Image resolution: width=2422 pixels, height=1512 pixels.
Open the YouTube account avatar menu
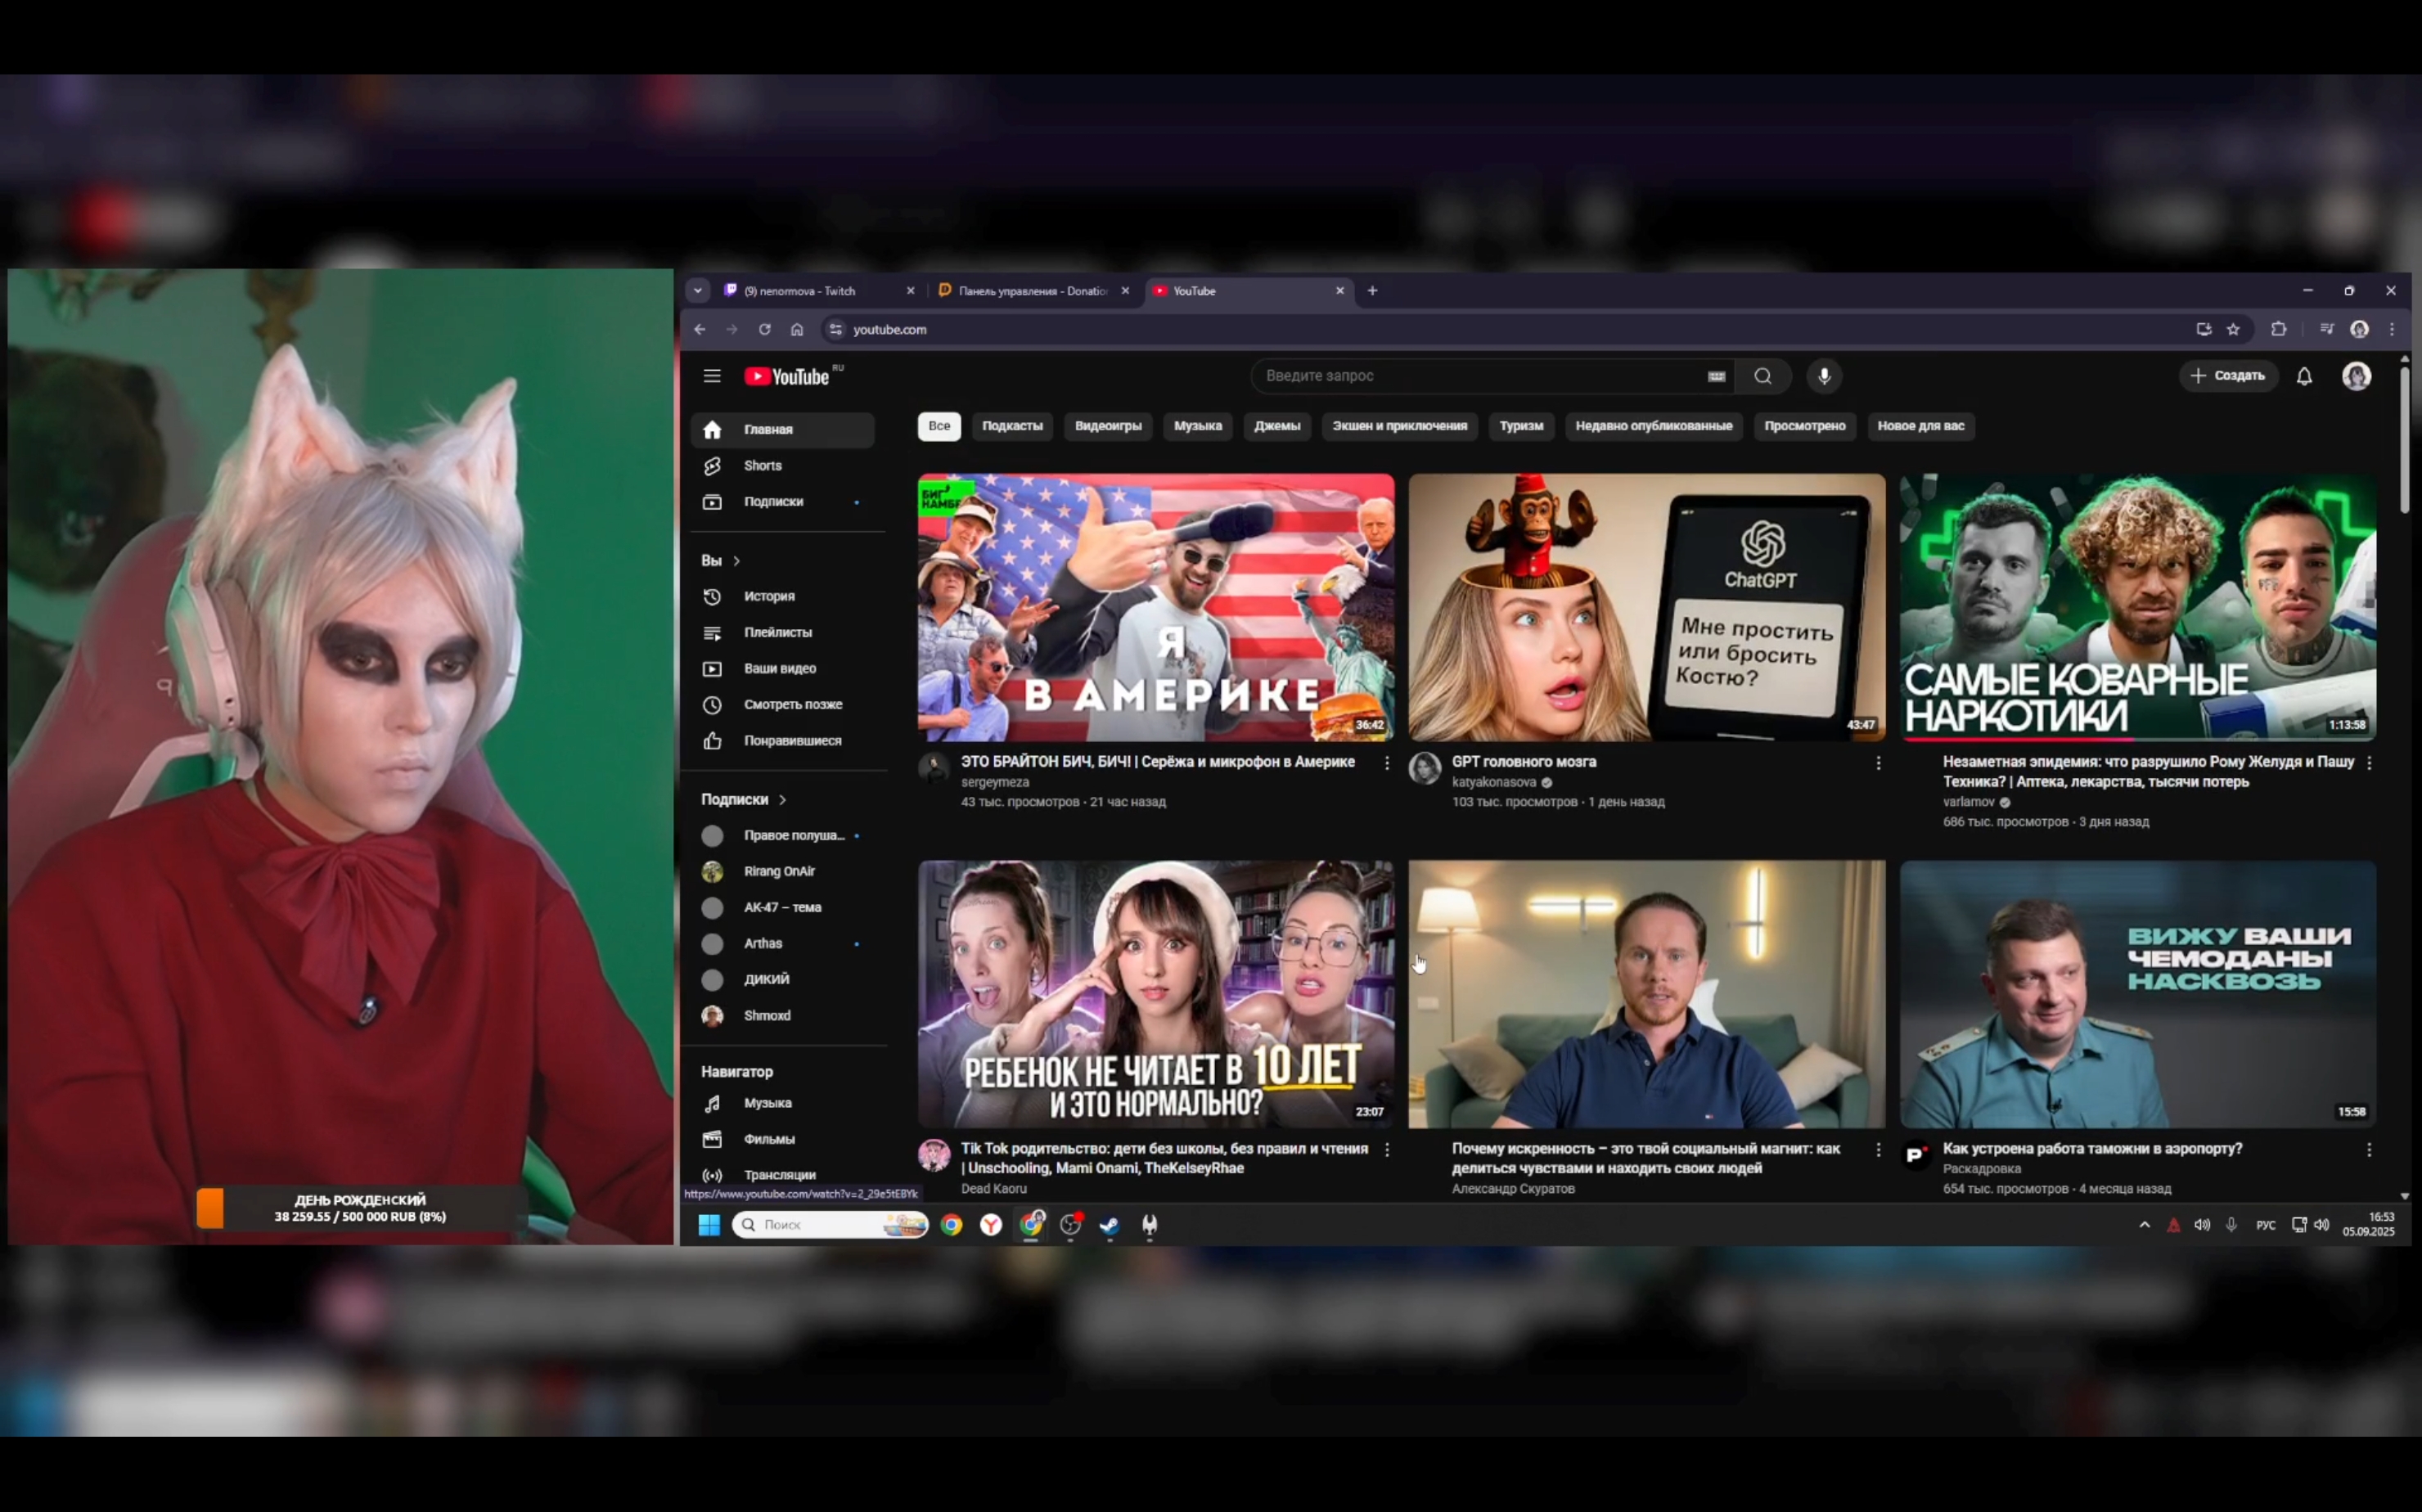click(x=2356, y=376)
